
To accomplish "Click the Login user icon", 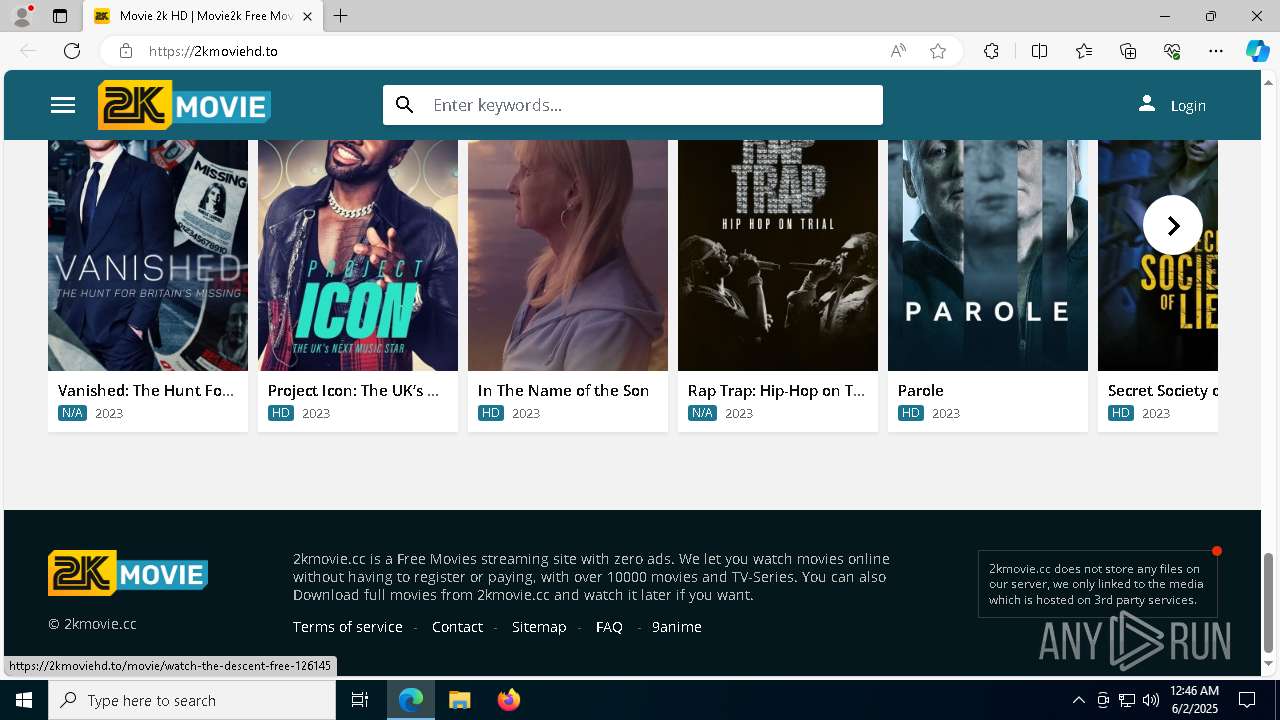I will 1147,104.
